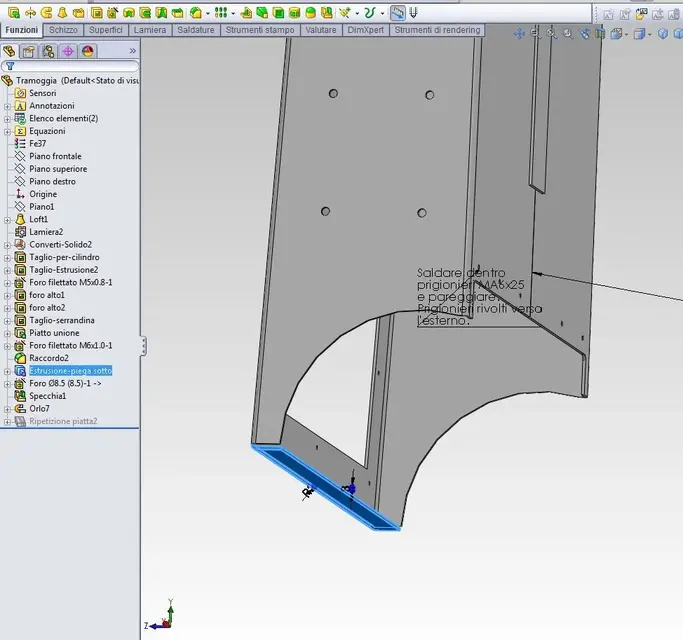
Task: Expand the Loft1 feature node
Action: coord(7,220)
